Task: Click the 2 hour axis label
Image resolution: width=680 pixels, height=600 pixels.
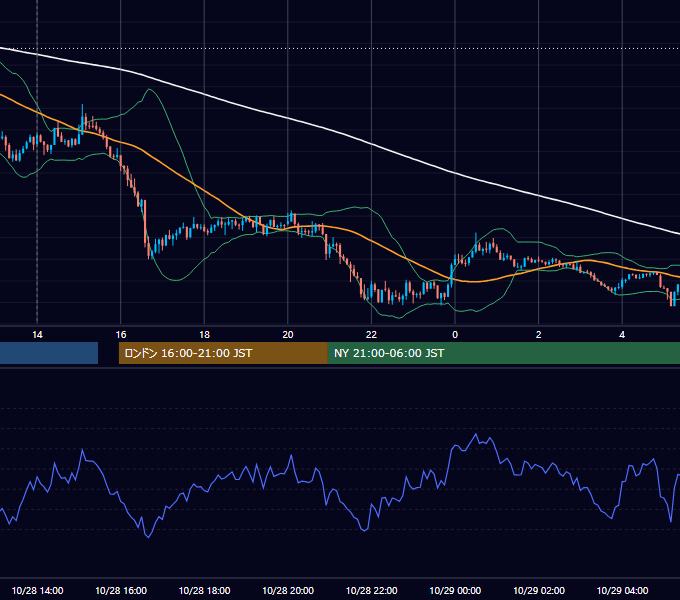Action: [539, 335]
